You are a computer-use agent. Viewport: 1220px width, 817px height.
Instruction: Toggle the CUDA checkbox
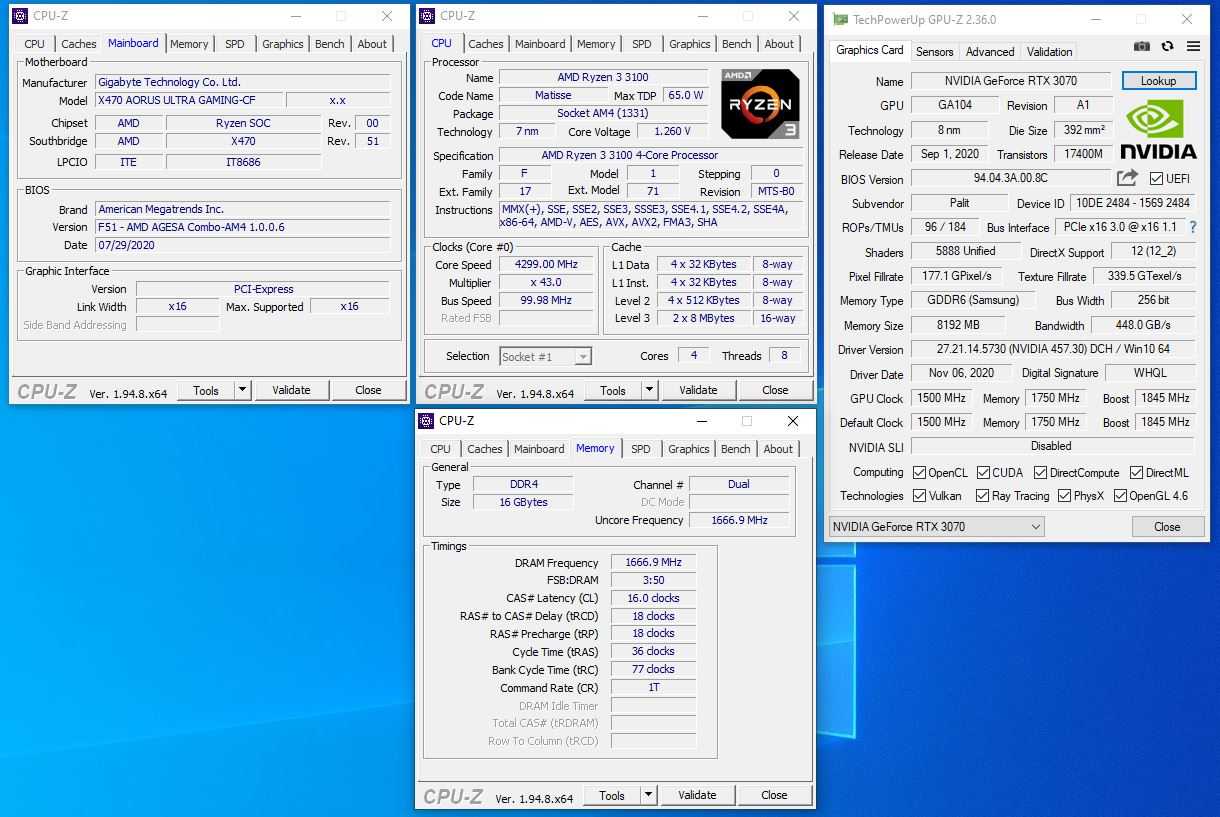984,472
